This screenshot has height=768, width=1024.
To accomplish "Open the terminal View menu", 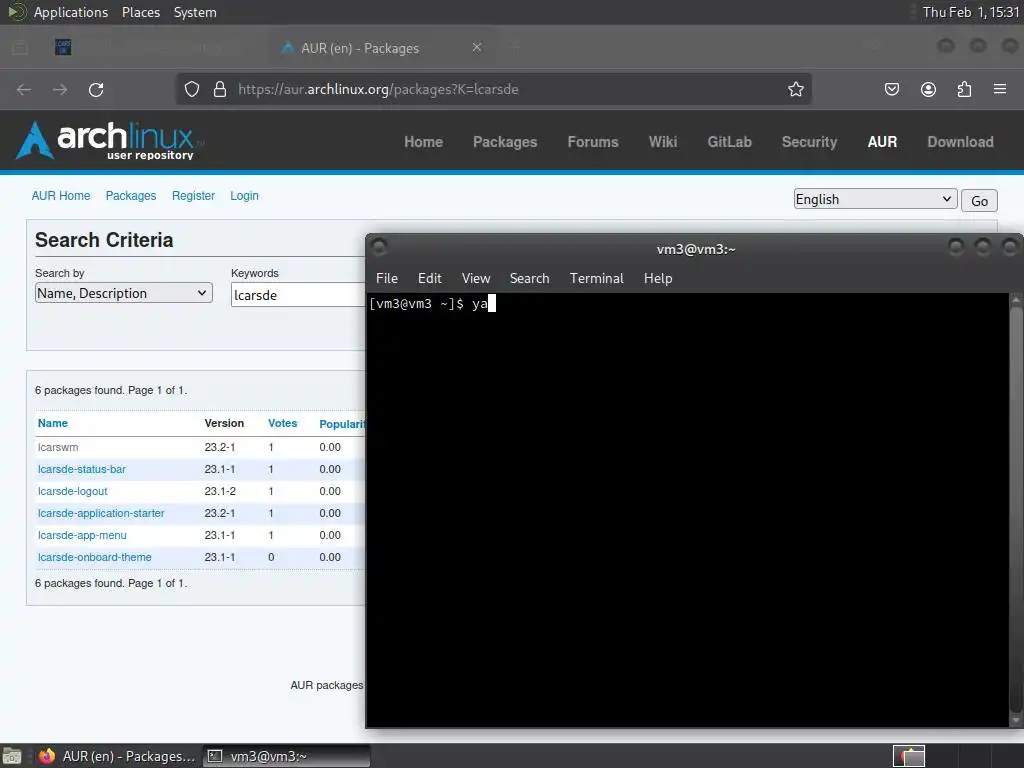I will (x=476, y=278).
